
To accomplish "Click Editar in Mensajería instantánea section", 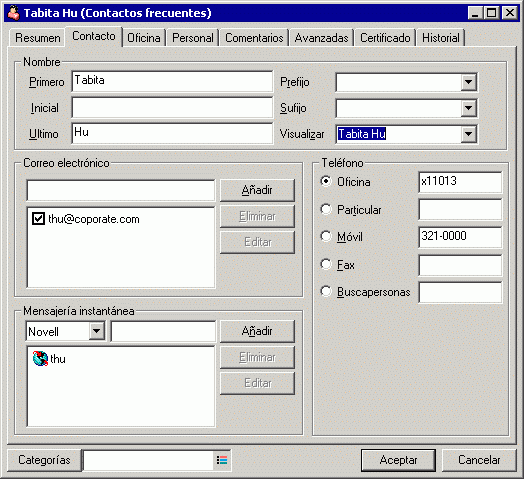I will 257,383.
